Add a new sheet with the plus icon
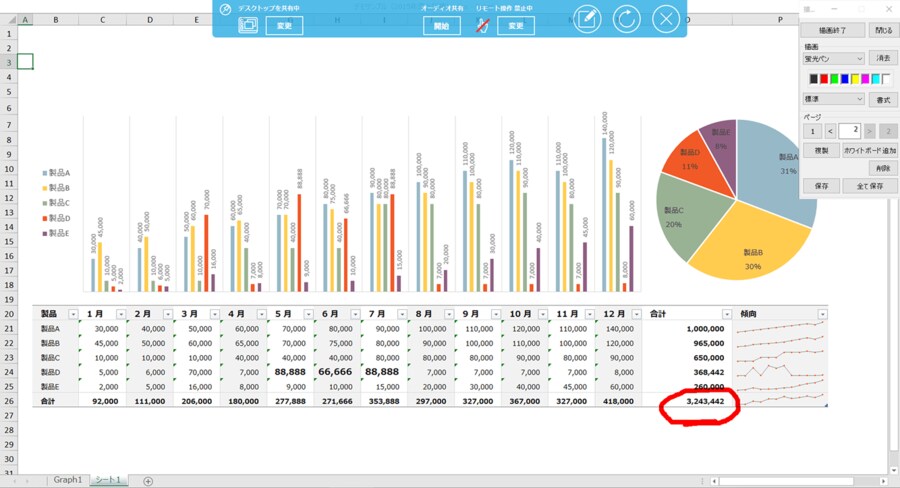900x488 pixels. pyautogui.click(x=148, y=481)
